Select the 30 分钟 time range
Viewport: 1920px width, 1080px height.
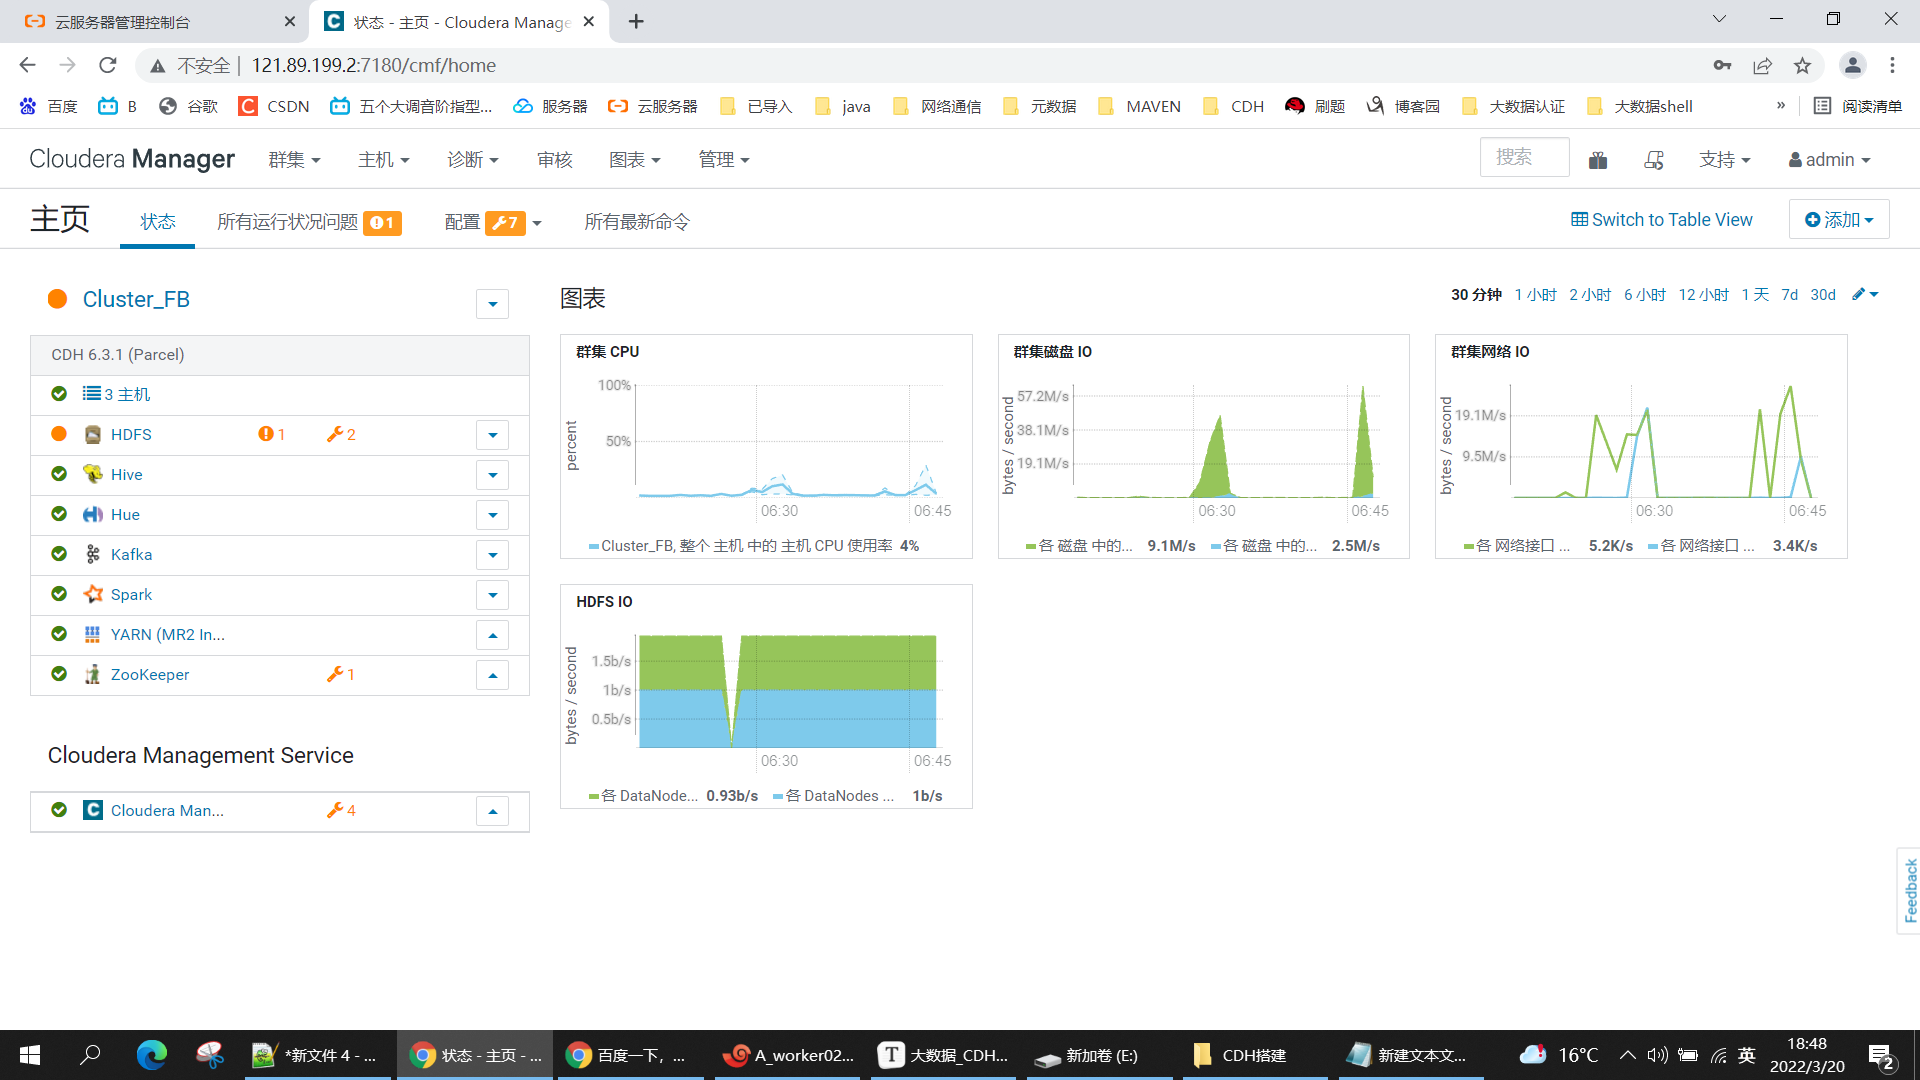1476,294
